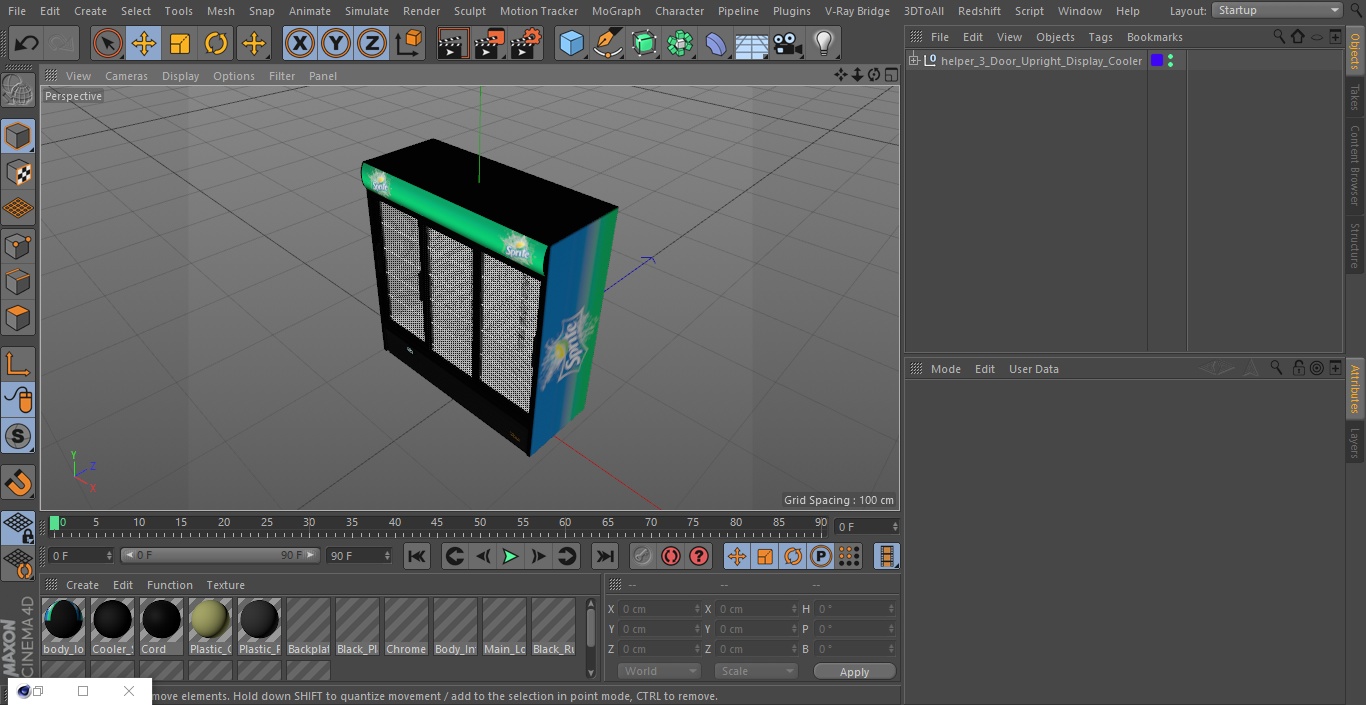Screen dimensions: 1366x705
Task: Switch to the Content Browser side tab
Action: click(1355, 165)
